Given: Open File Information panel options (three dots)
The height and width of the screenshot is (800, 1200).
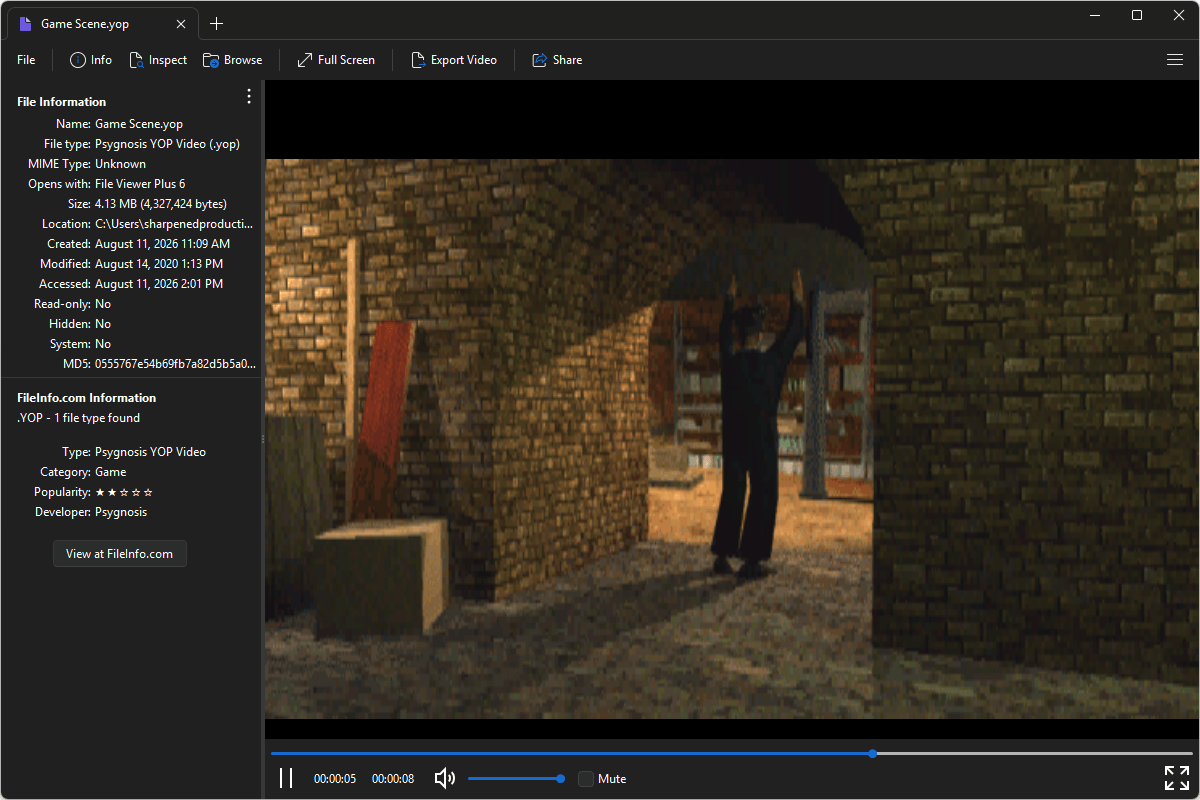Looking at the screenshot, I should tap(249, 96).
